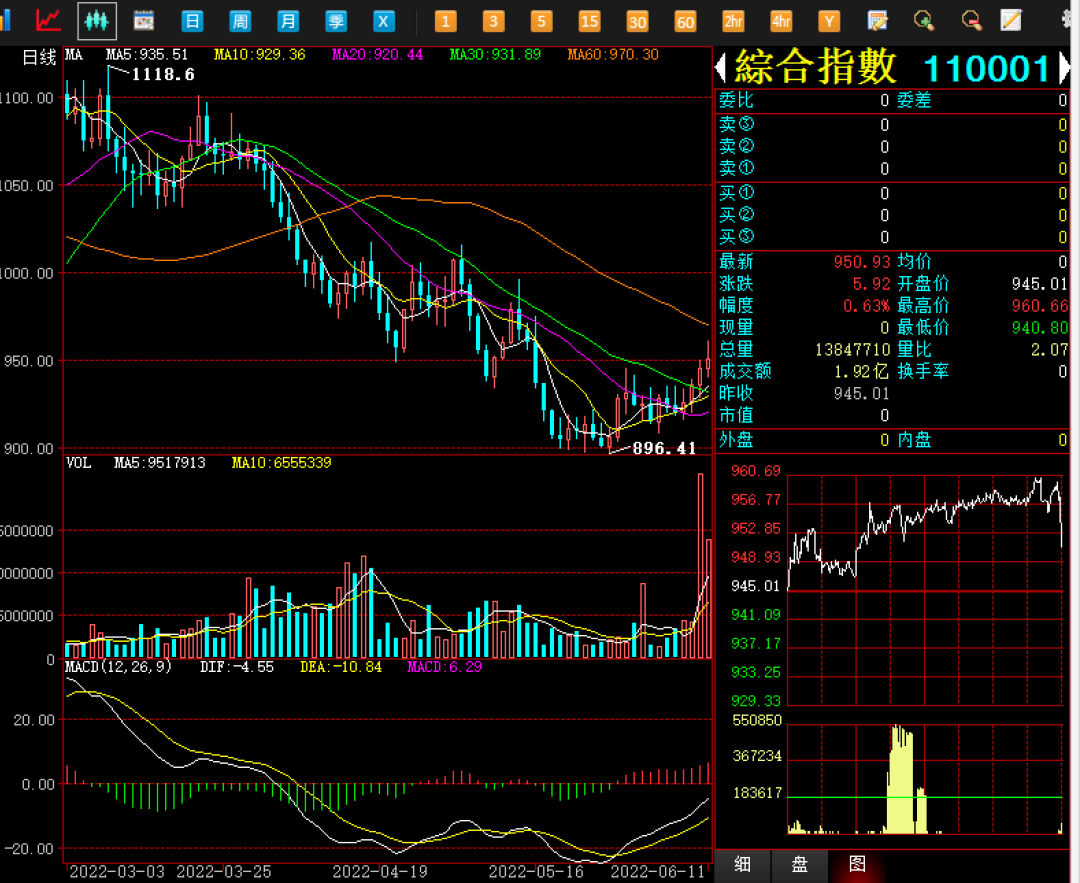Click the 日线 daily line label
The width and height of the screenshot is (1080, 883).
point(39,57)
